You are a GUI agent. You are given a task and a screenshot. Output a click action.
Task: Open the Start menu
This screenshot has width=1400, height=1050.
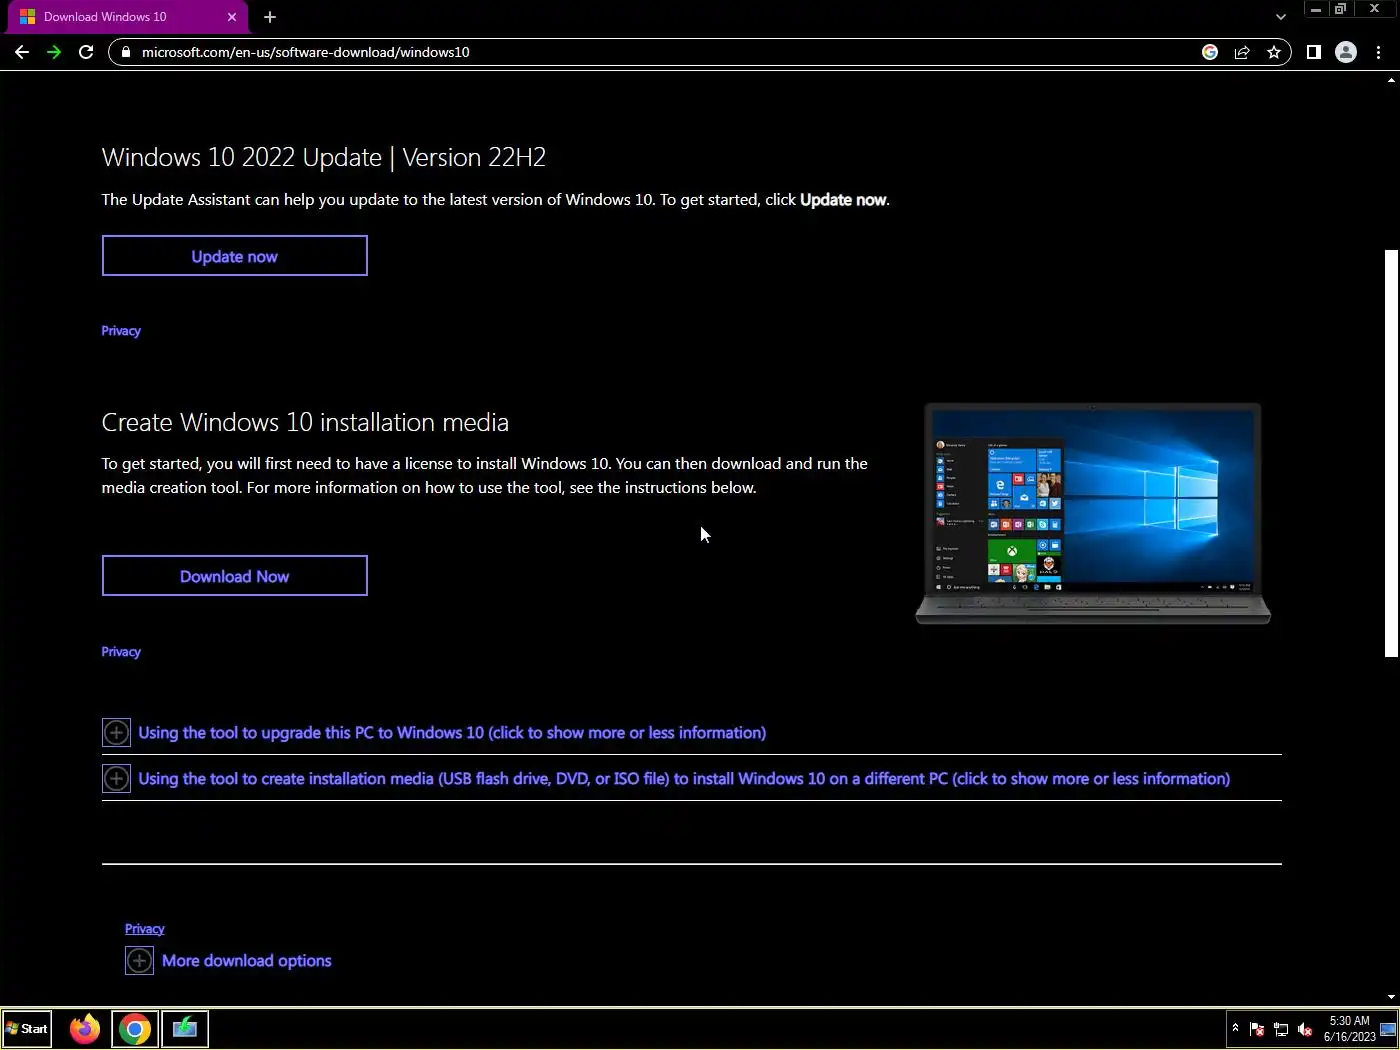pos(27,1029)
